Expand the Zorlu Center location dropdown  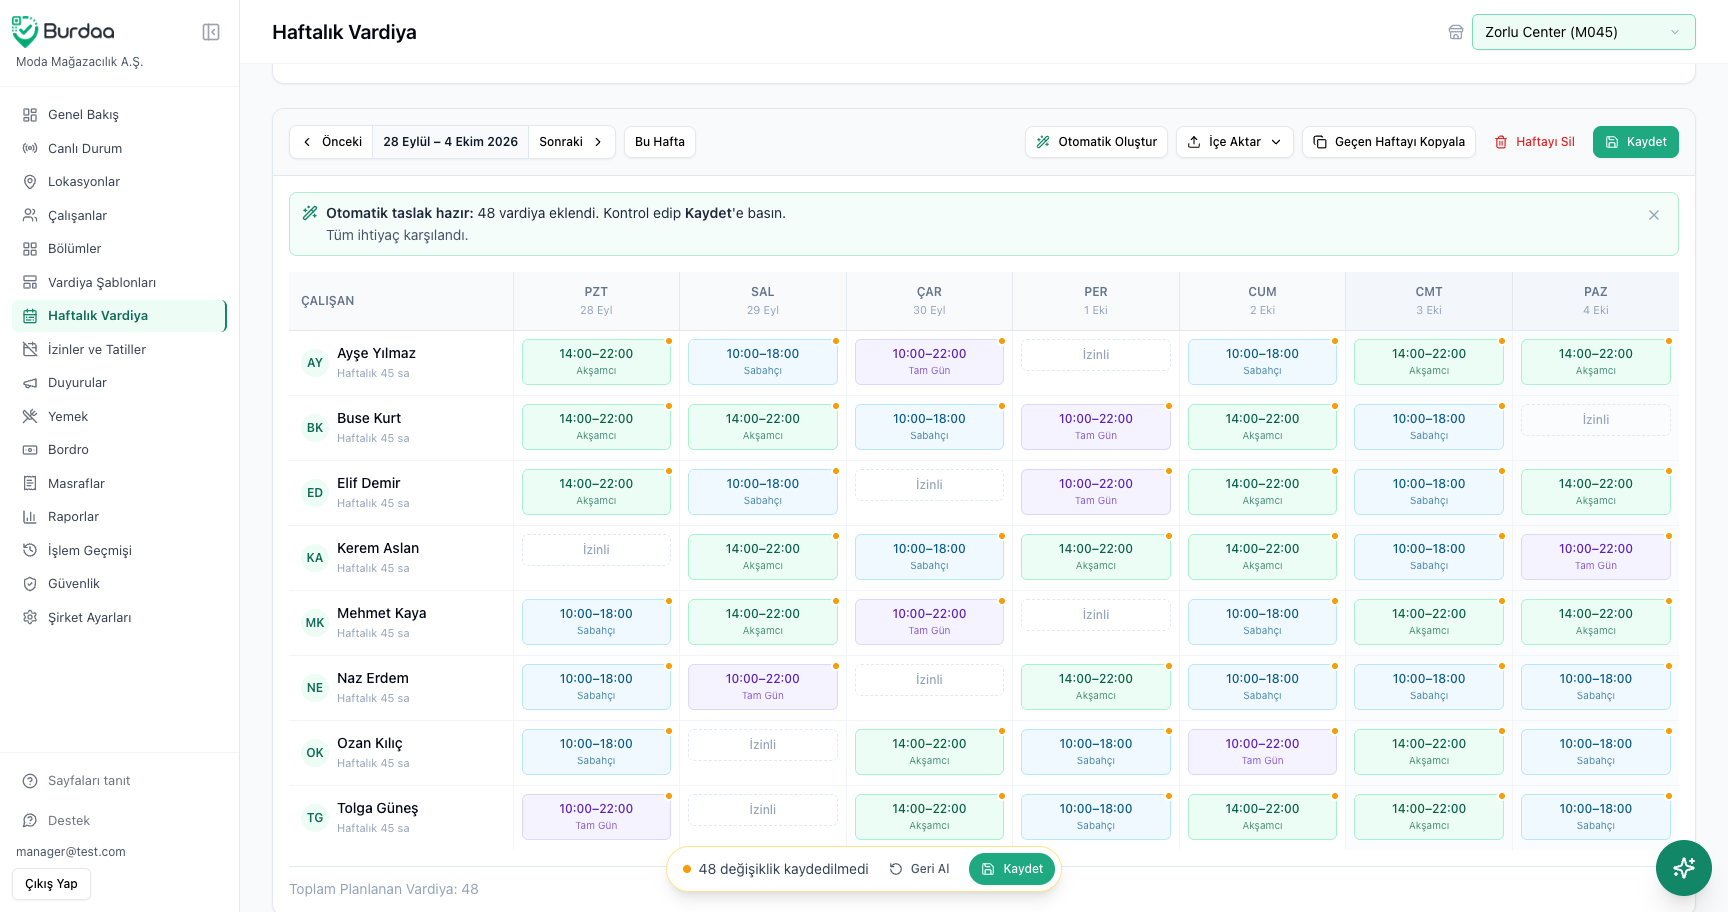click(x=1583, y=32)
